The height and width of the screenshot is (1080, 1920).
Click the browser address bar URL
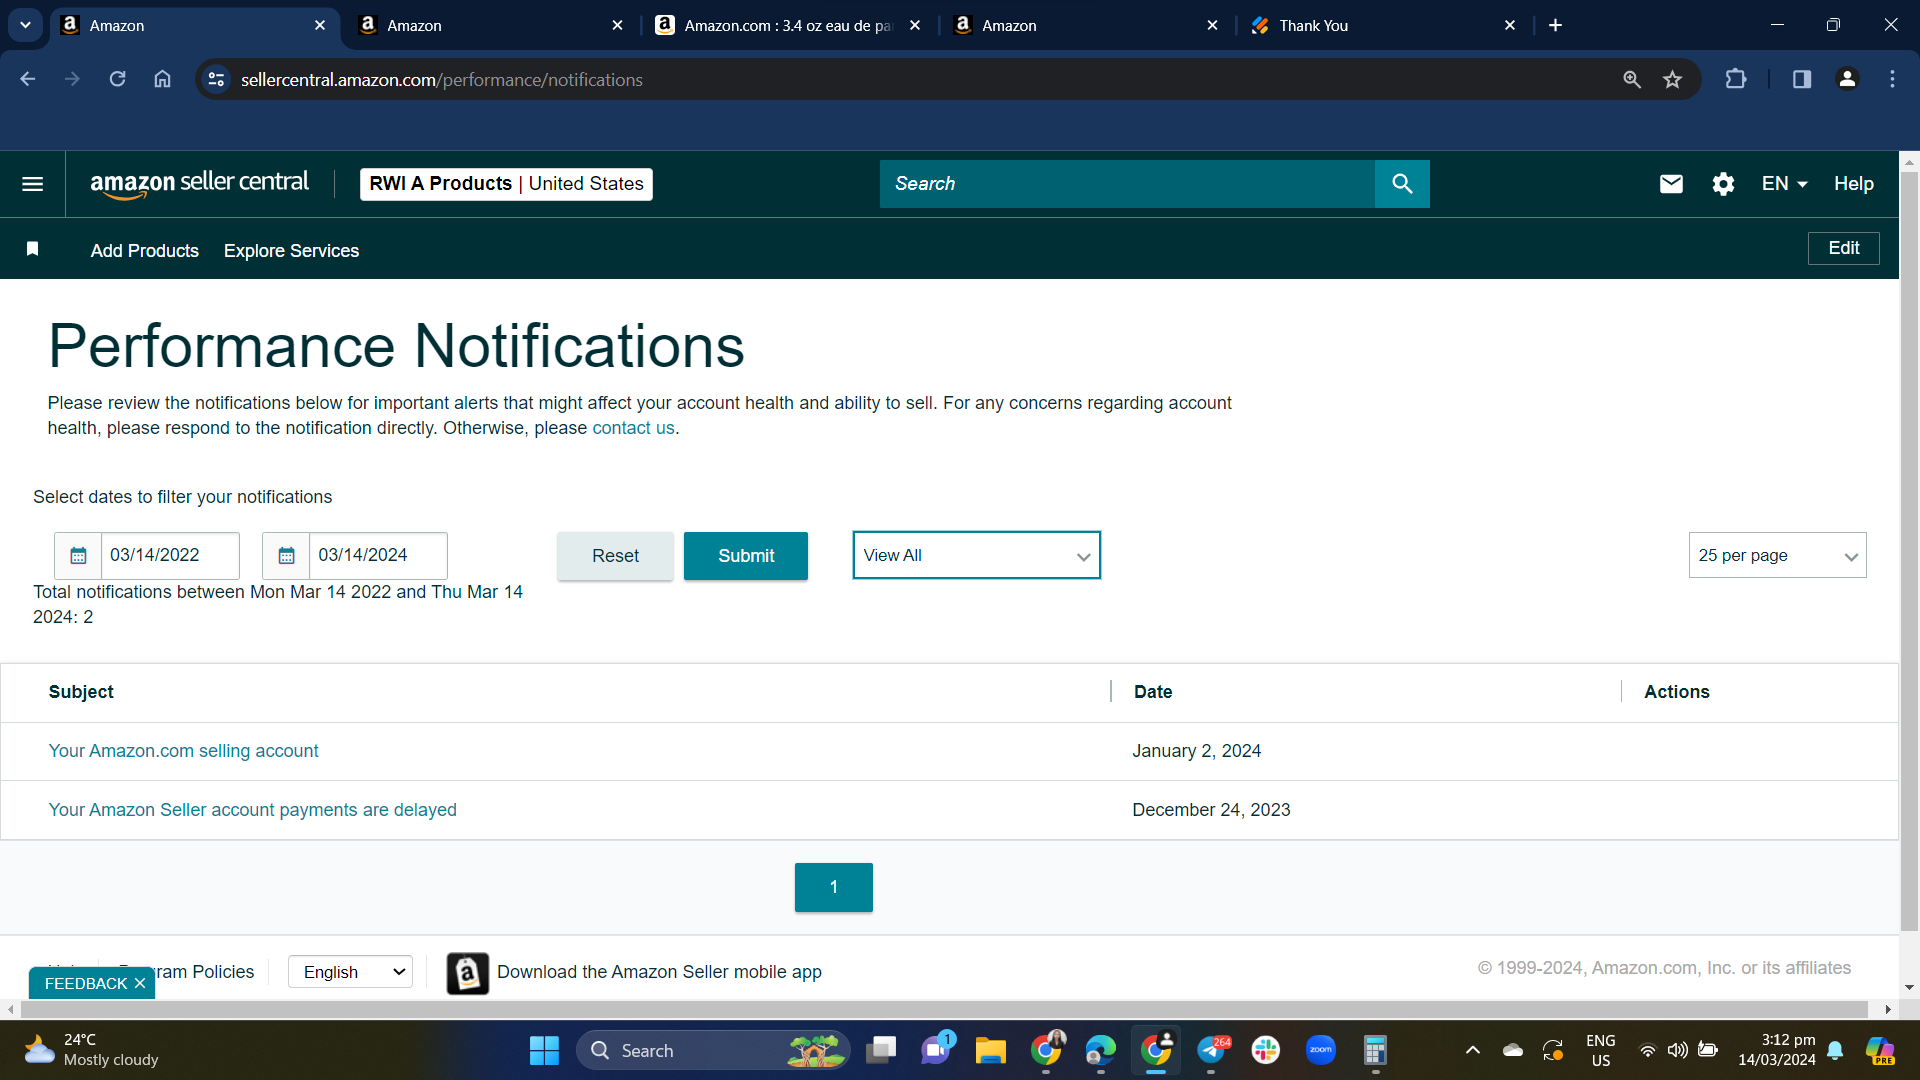point(442,80)
